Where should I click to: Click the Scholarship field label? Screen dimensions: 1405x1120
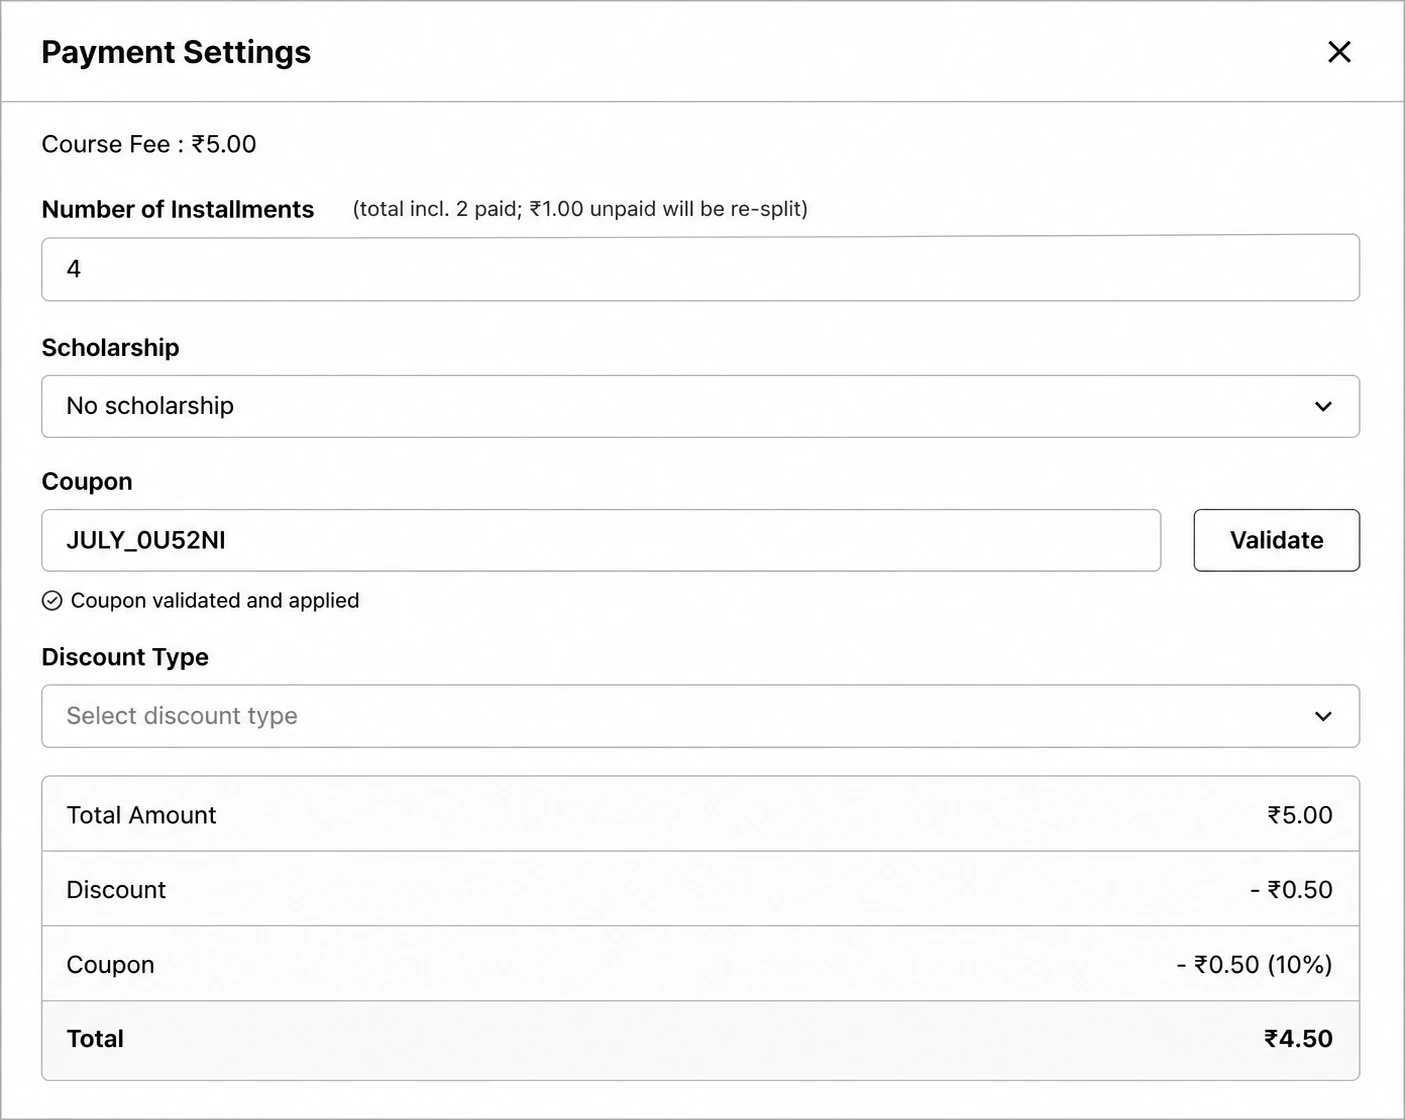tap(110, 348)
